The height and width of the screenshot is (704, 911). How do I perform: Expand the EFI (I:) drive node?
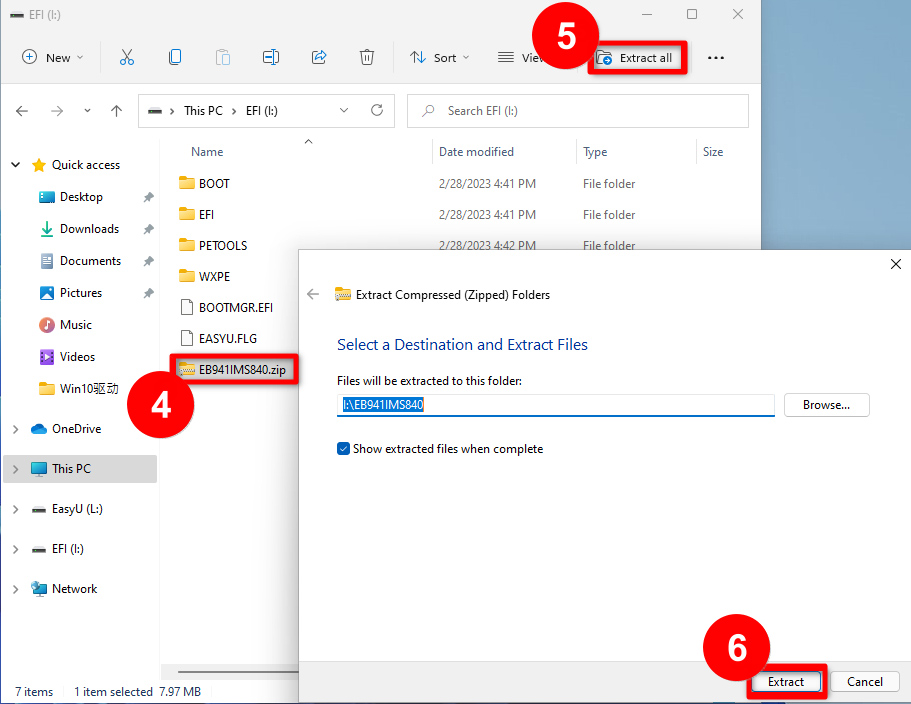pos(16,549)
